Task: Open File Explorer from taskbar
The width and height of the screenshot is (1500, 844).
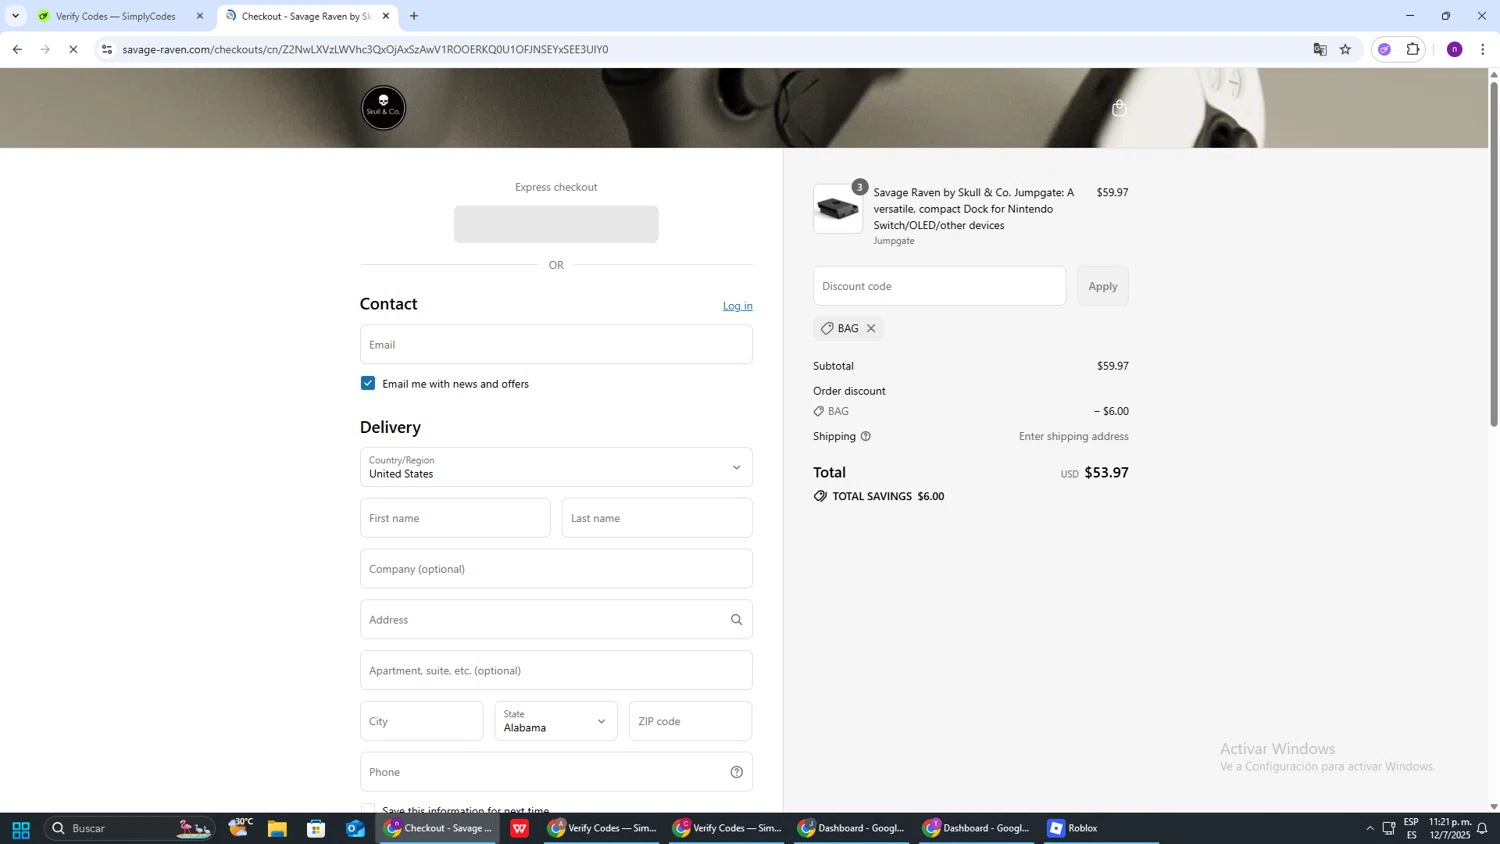Action: coord(277,829)
